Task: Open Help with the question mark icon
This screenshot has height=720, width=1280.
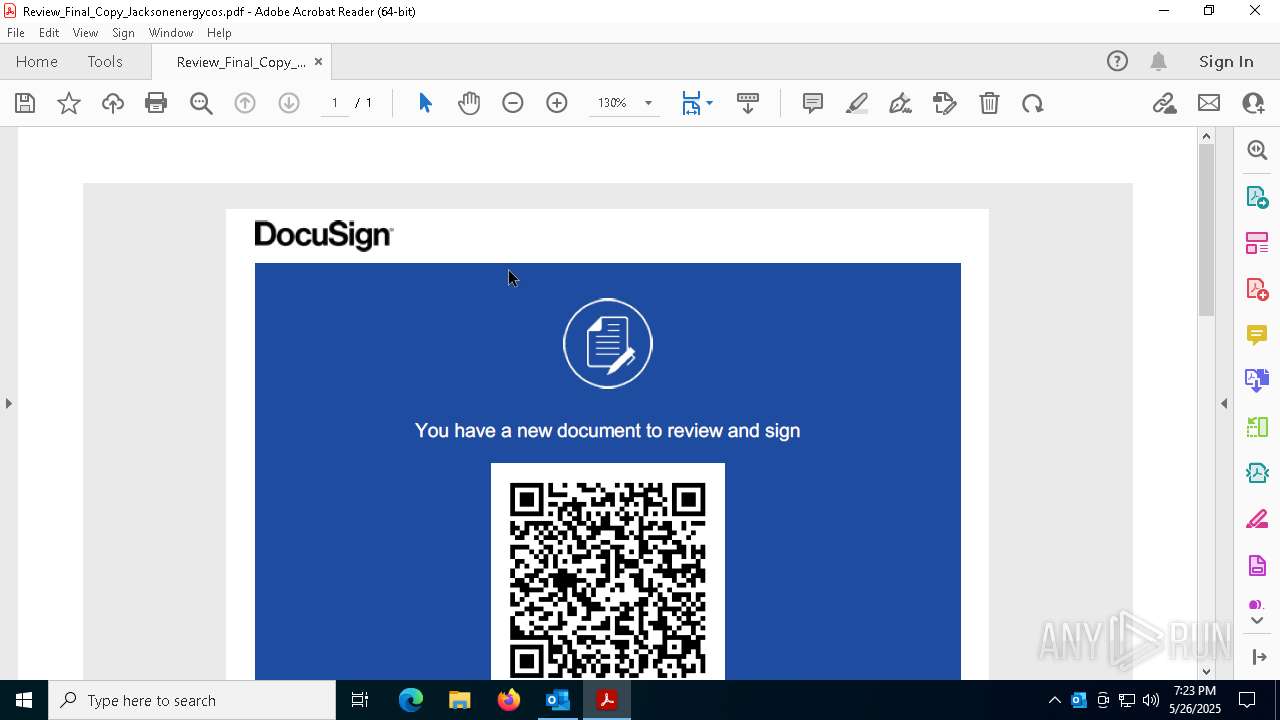Action: (x=1117, y=62)
